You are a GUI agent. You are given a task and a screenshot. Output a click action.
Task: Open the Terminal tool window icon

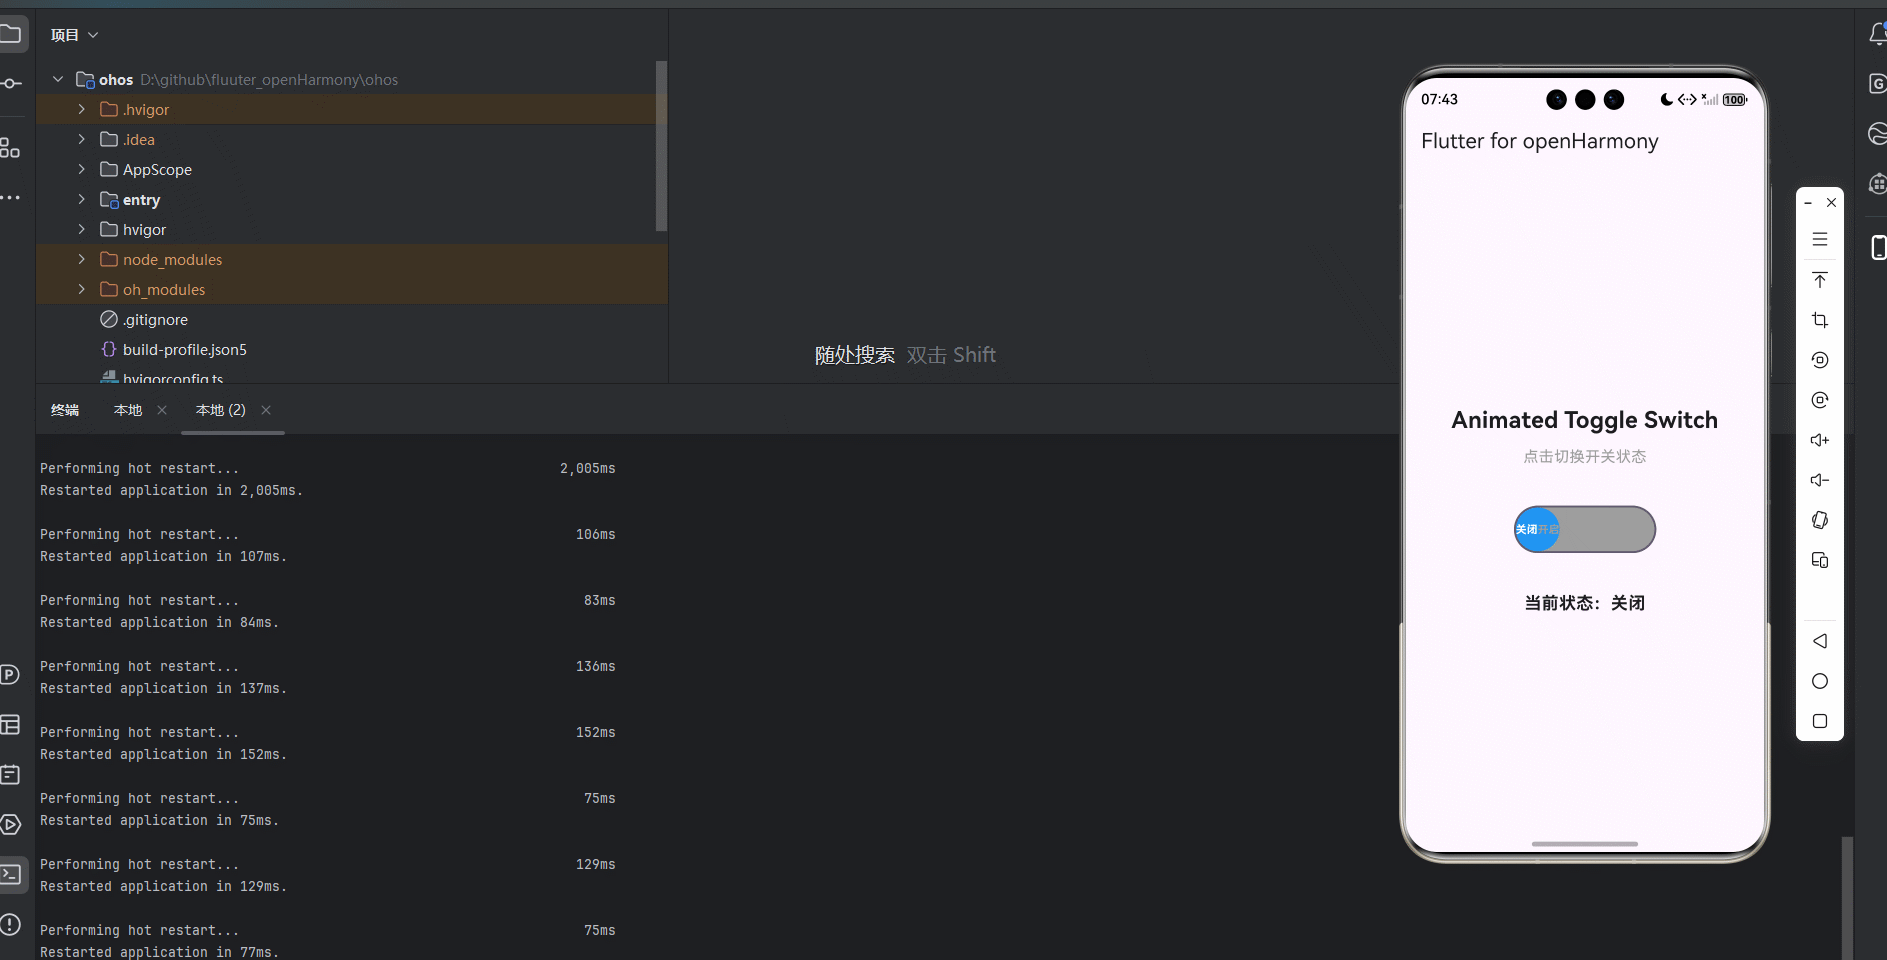pyautogui.click(x=10, y=875)
